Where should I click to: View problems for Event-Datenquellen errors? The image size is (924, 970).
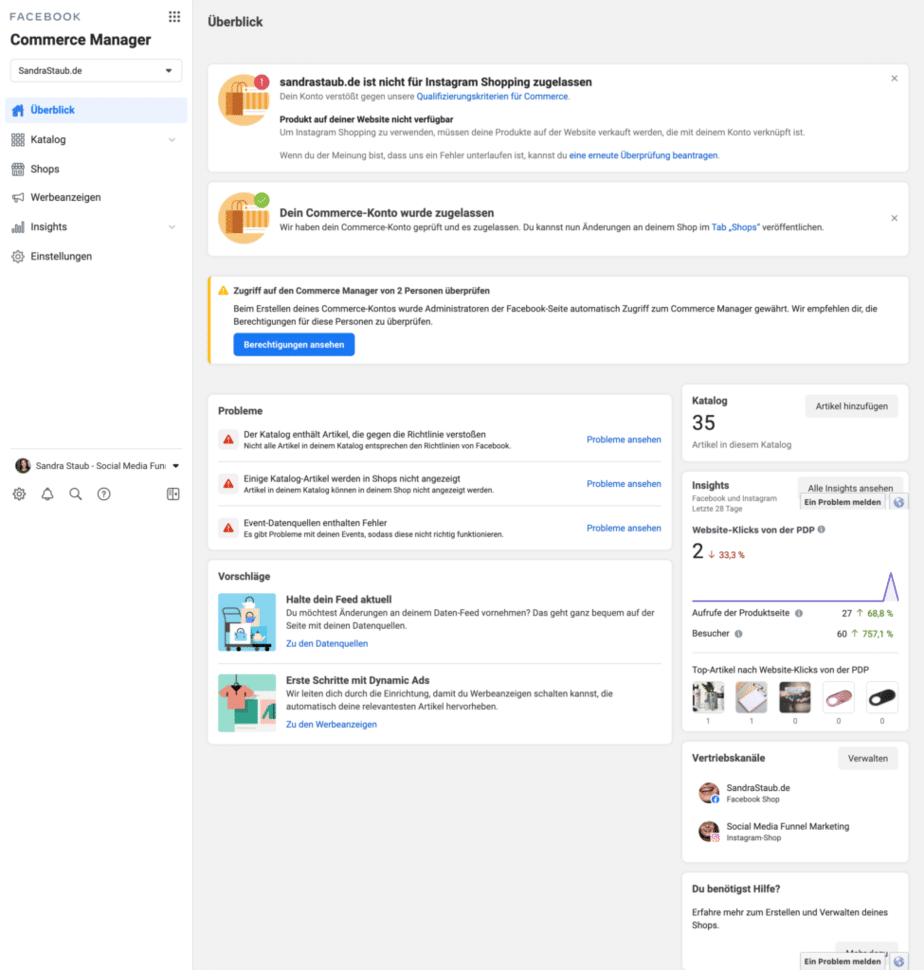[x=623, y=528]
